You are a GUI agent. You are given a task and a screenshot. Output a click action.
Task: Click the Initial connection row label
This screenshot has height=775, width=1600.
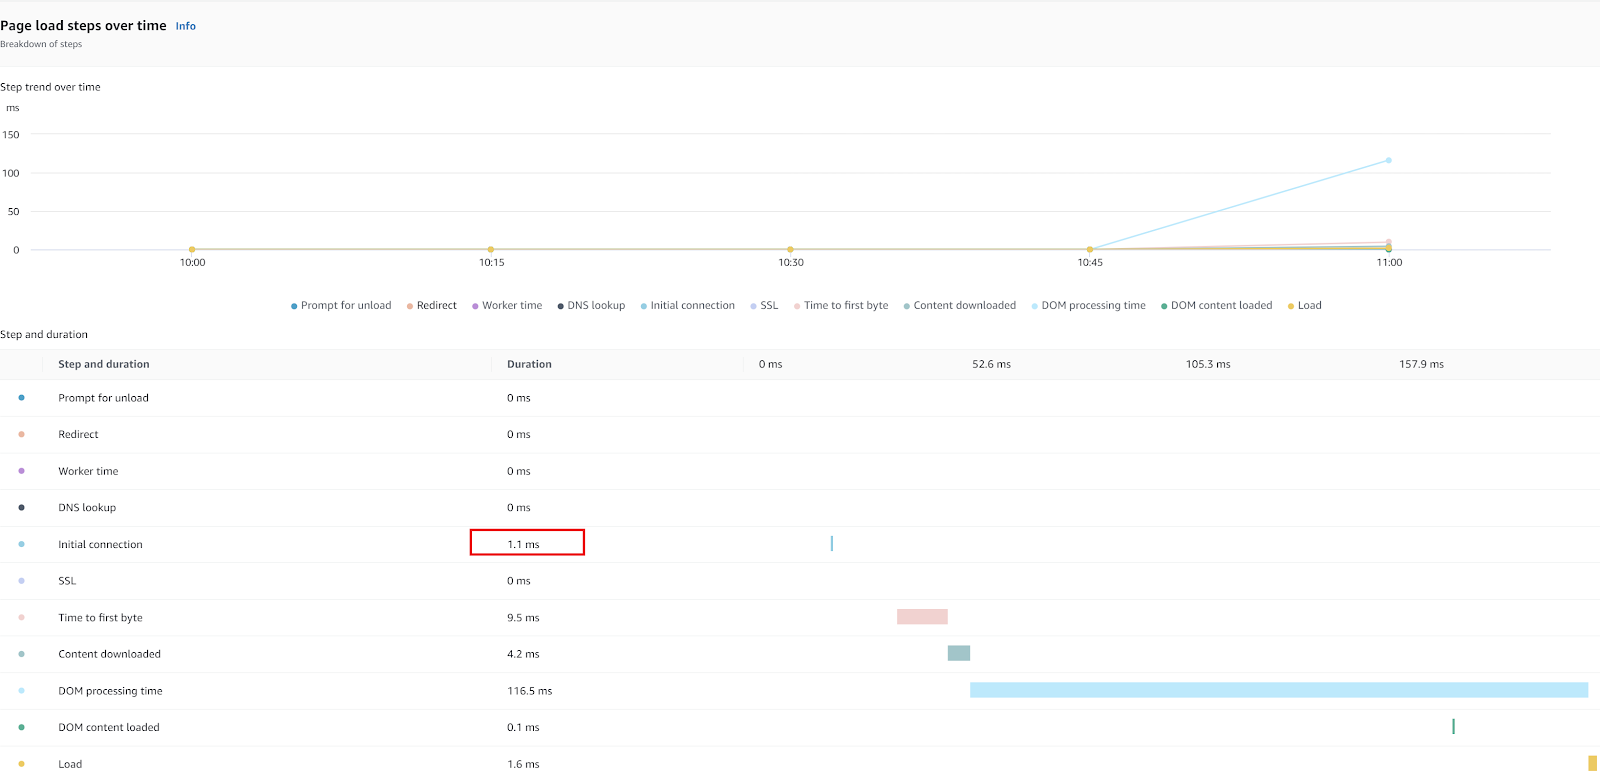pyautogui.click(x=100, y=545)
